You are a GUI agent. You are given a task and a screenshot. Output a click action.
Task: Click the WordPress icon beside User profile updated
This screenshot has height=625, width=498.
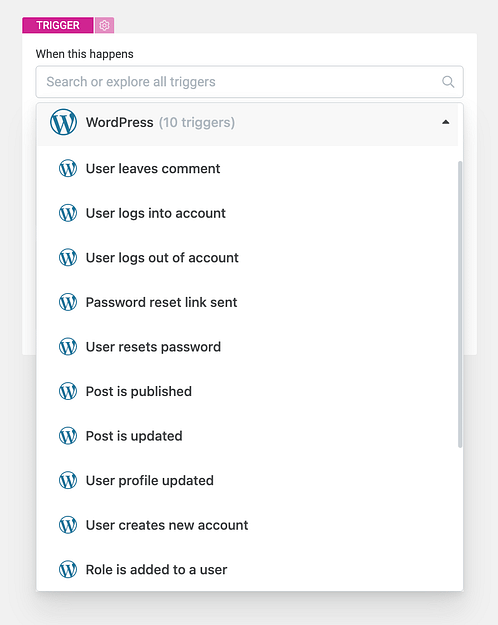point(68,480)
